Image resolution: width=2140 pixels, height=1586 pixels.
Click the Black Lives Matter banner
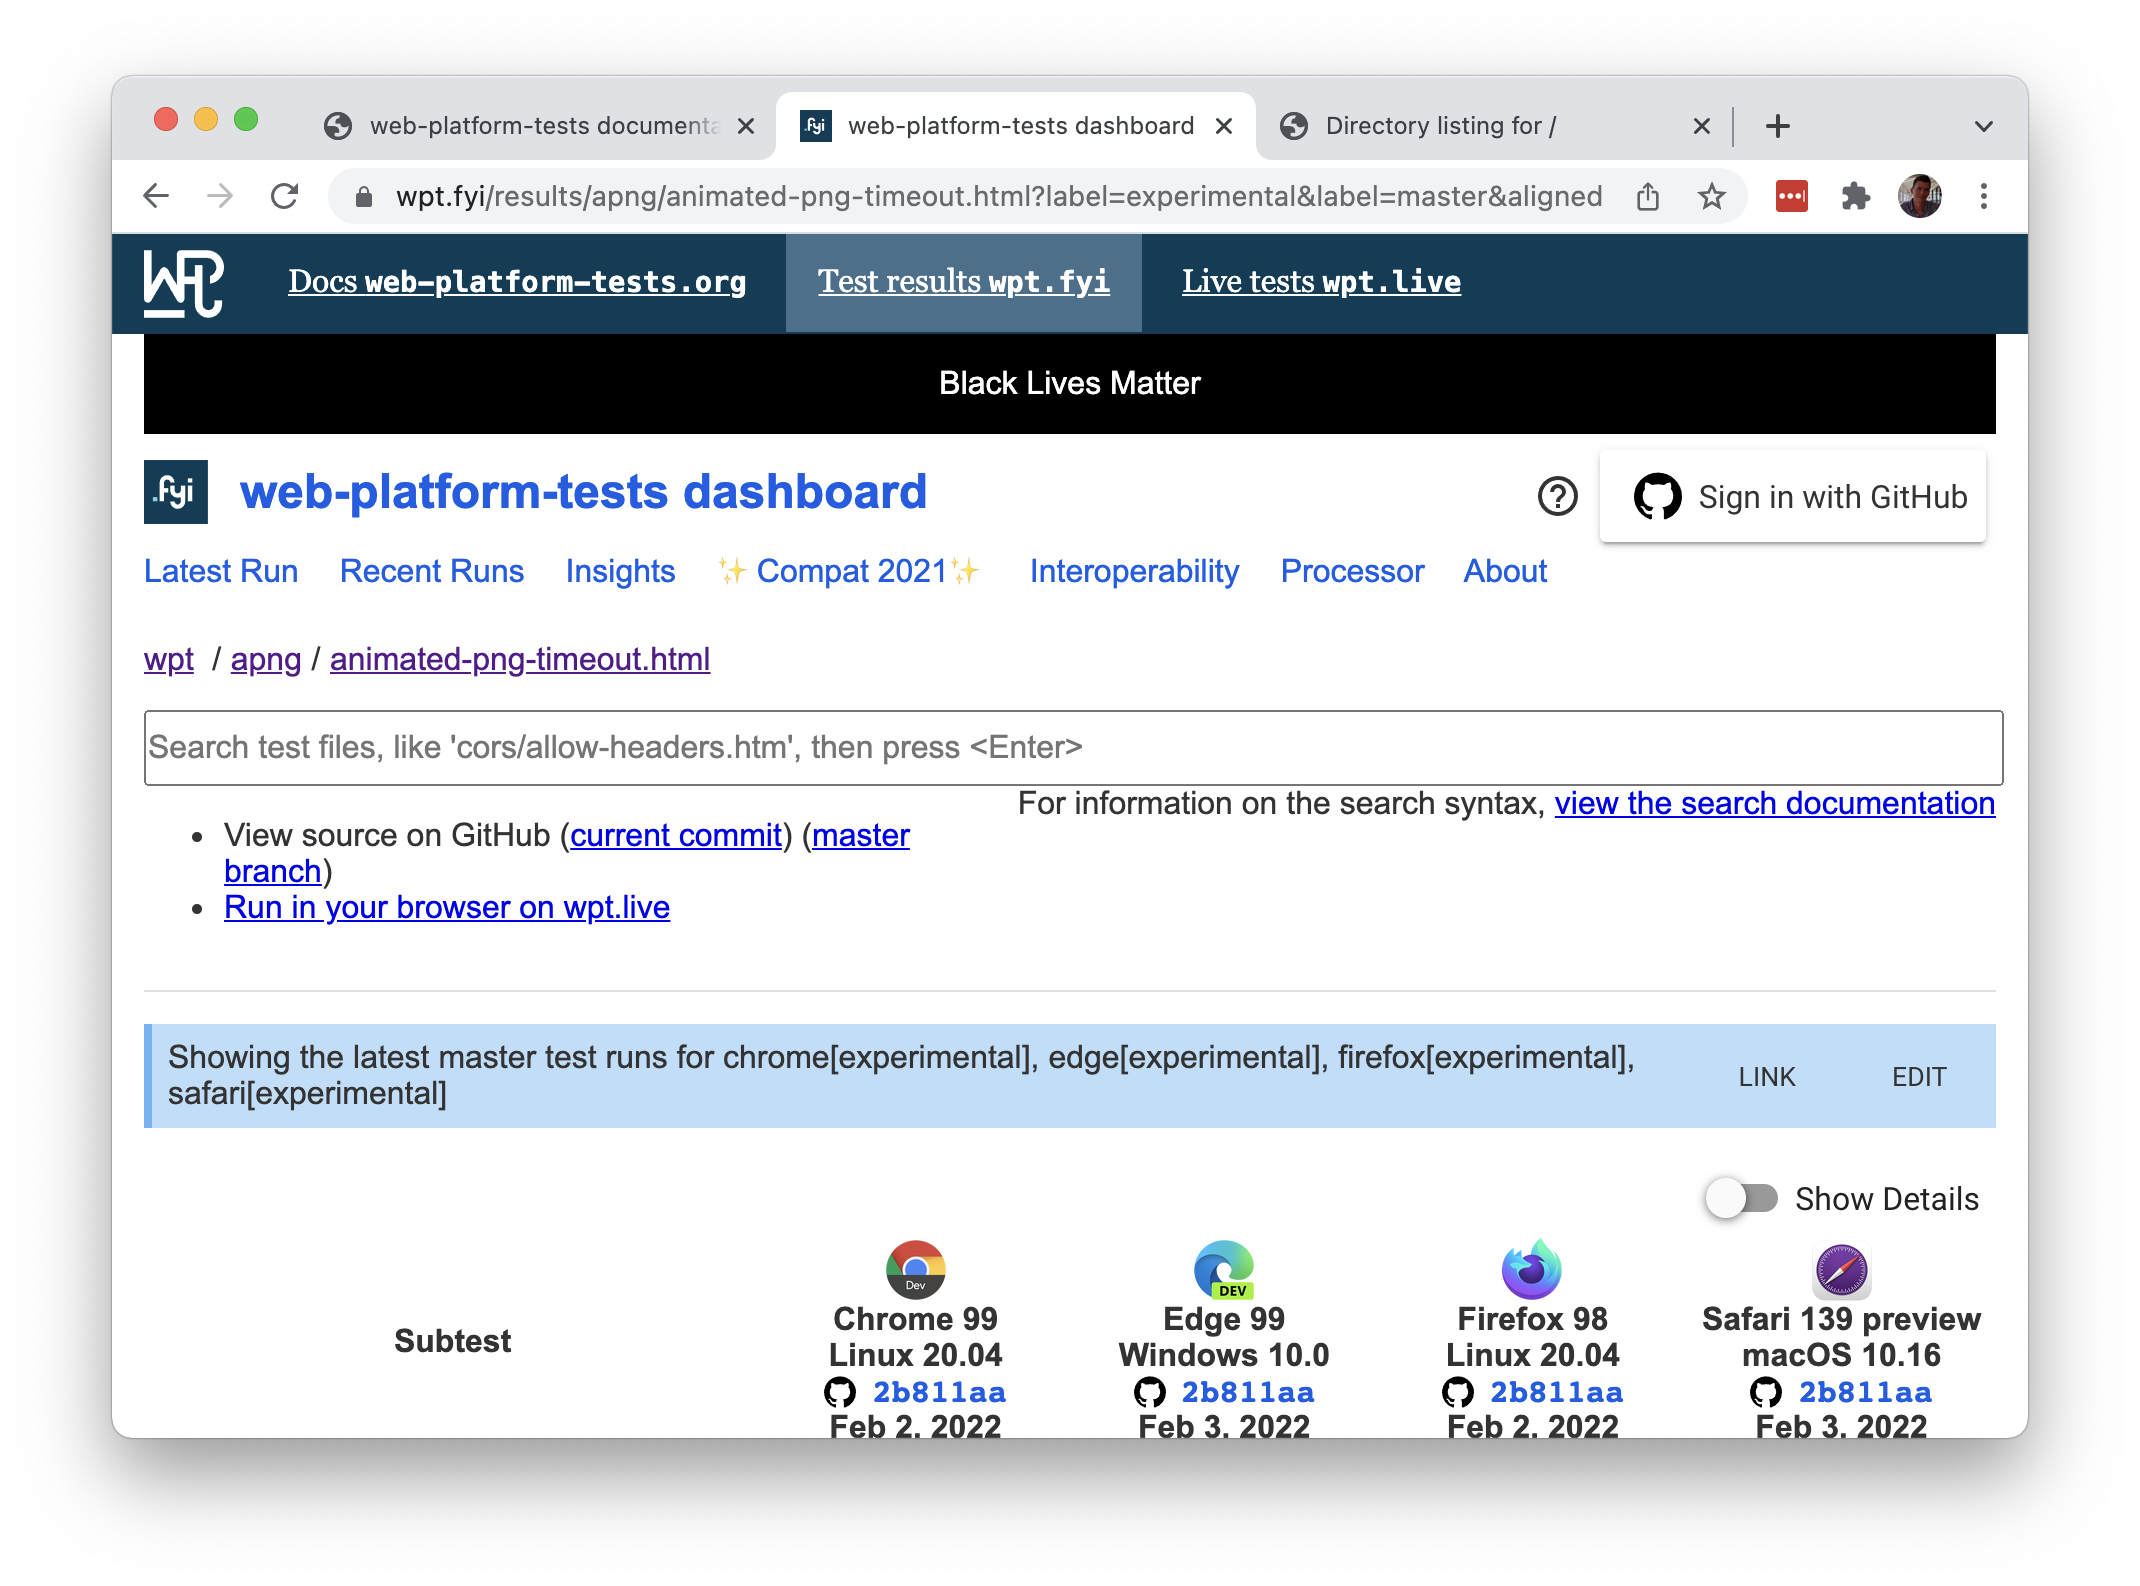coord(1069,383)
